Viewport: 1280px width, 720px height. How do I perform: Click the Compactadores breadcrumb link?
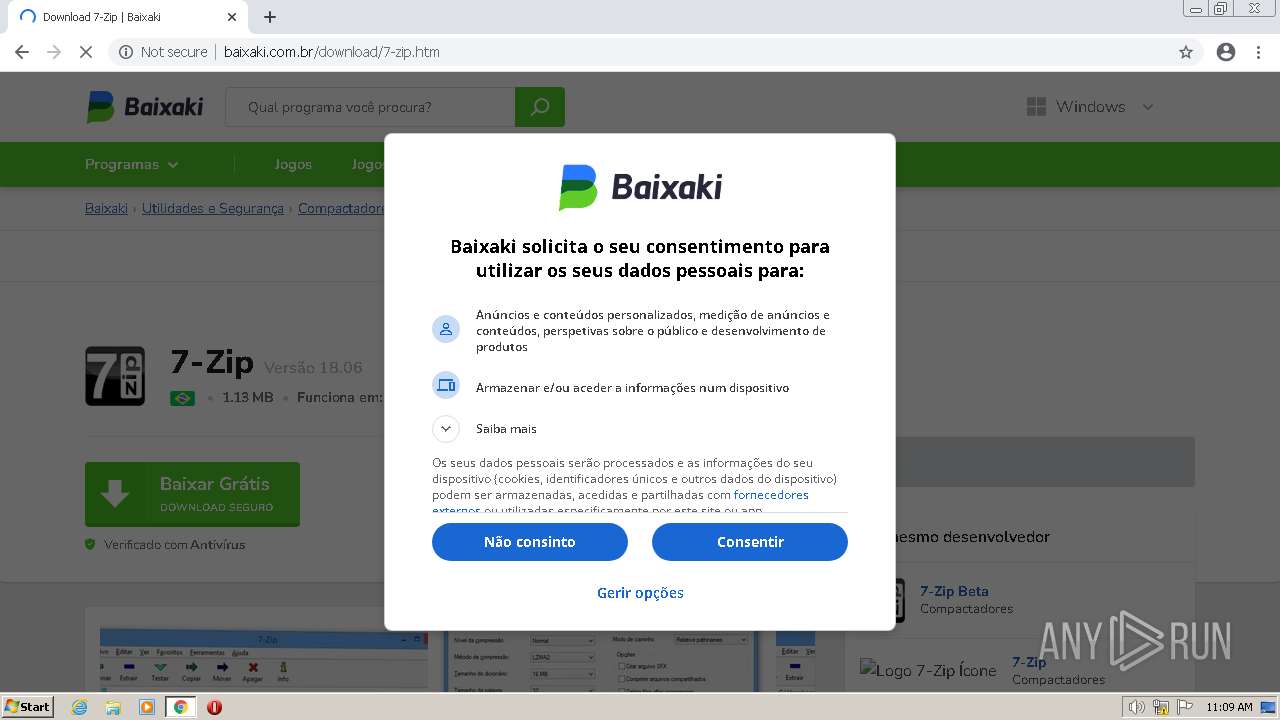(x=341, y=208)
